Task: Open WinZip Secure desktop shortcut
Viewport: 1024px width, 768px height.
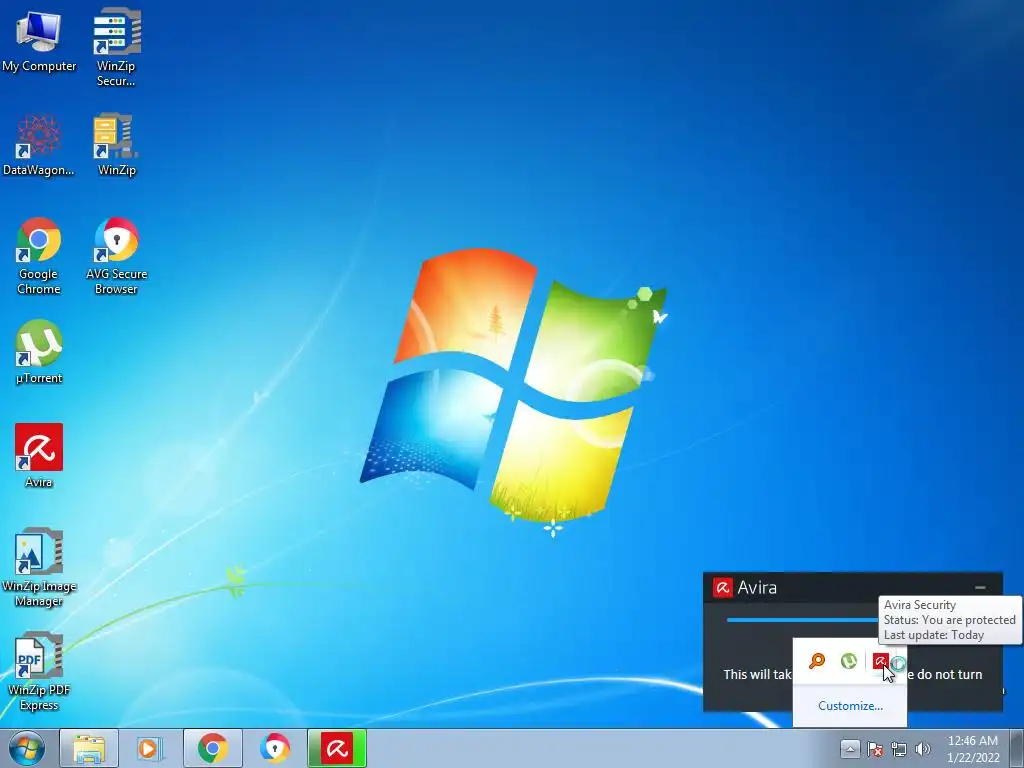Action: (116, 47)
